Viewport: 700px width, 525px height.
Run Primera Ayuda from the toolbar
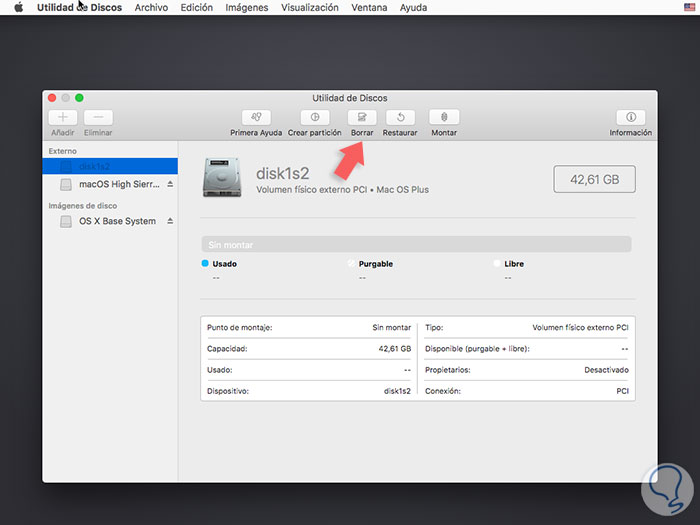[256, 117]
